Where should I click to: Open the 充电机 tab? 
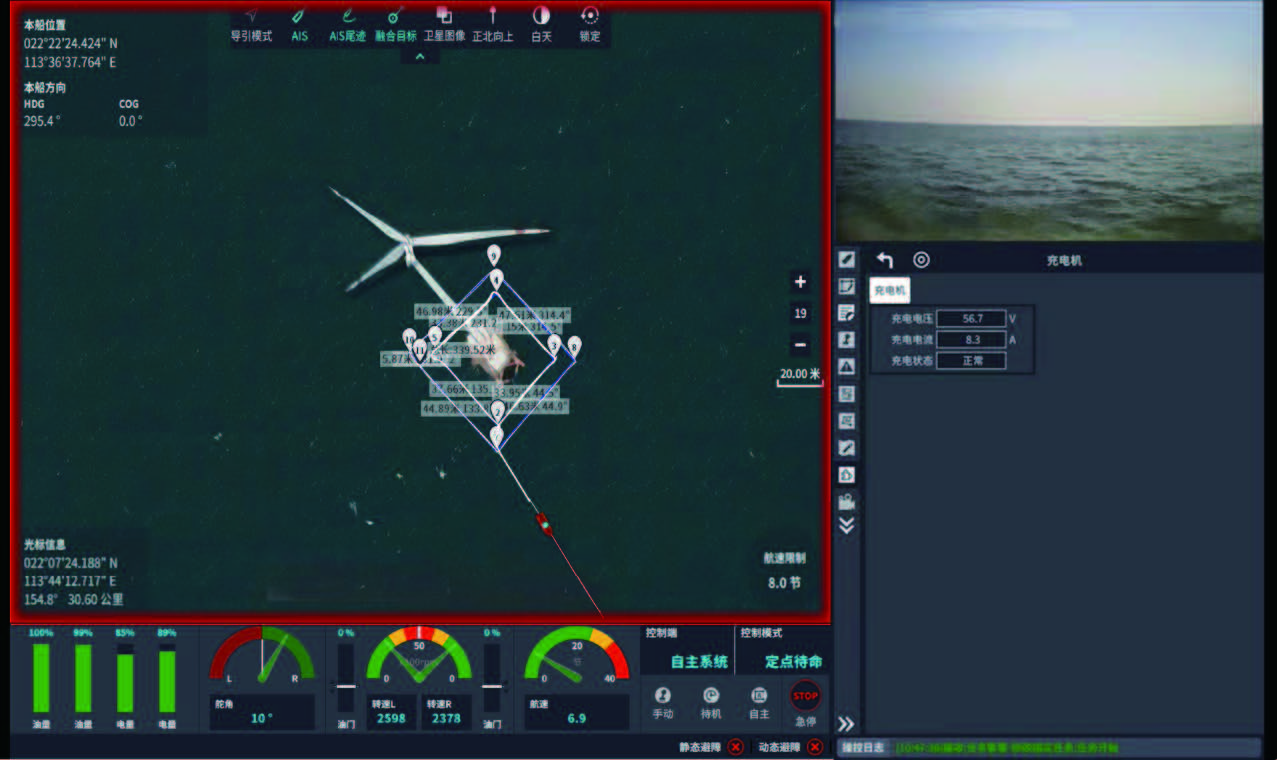click(889, 291)
